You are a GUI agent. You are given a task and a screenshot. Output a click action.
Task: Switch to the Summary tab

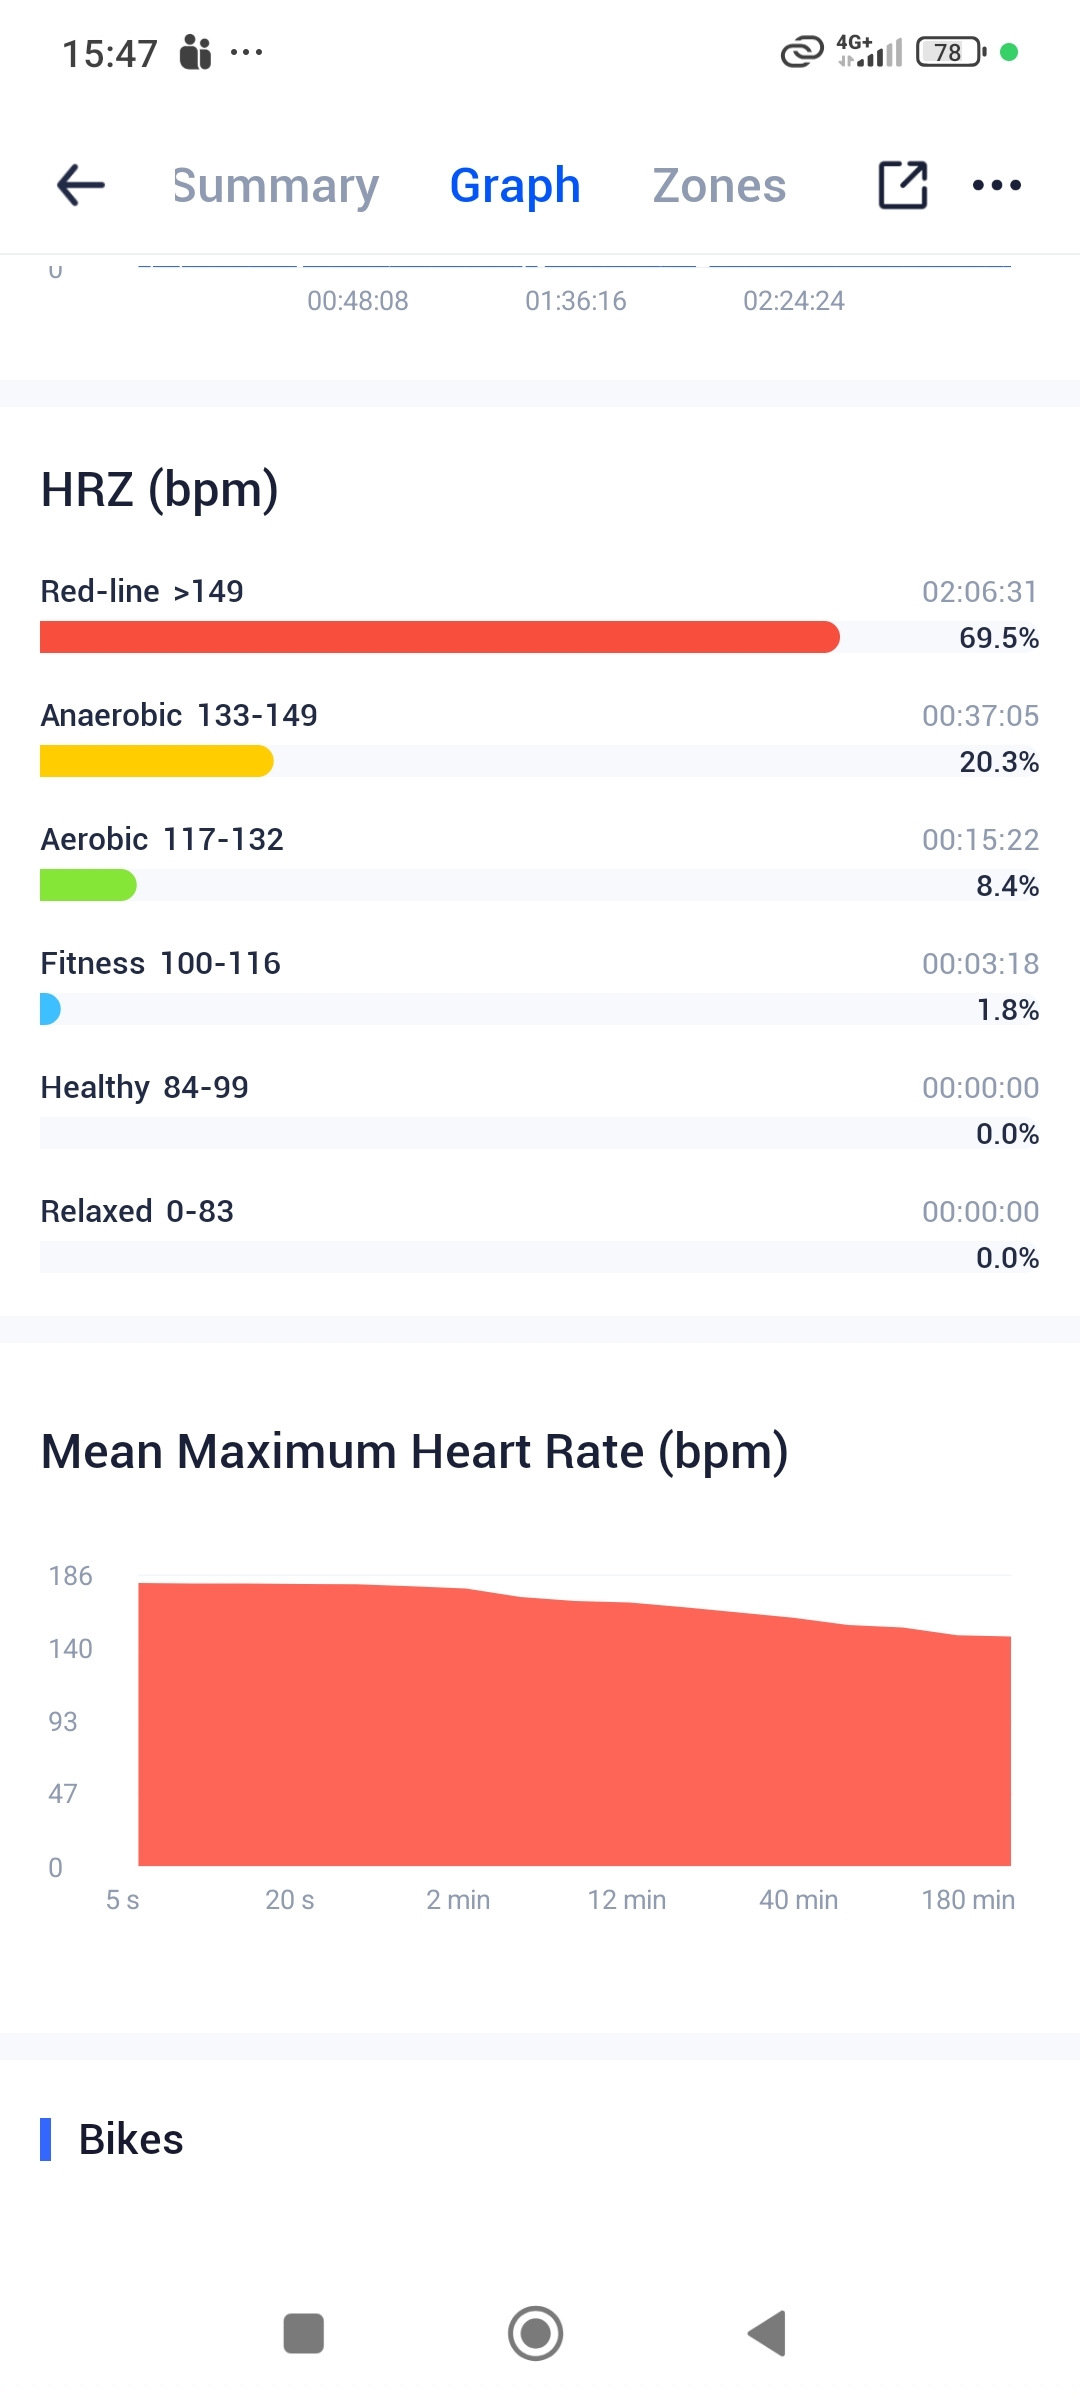pos(276,186)
